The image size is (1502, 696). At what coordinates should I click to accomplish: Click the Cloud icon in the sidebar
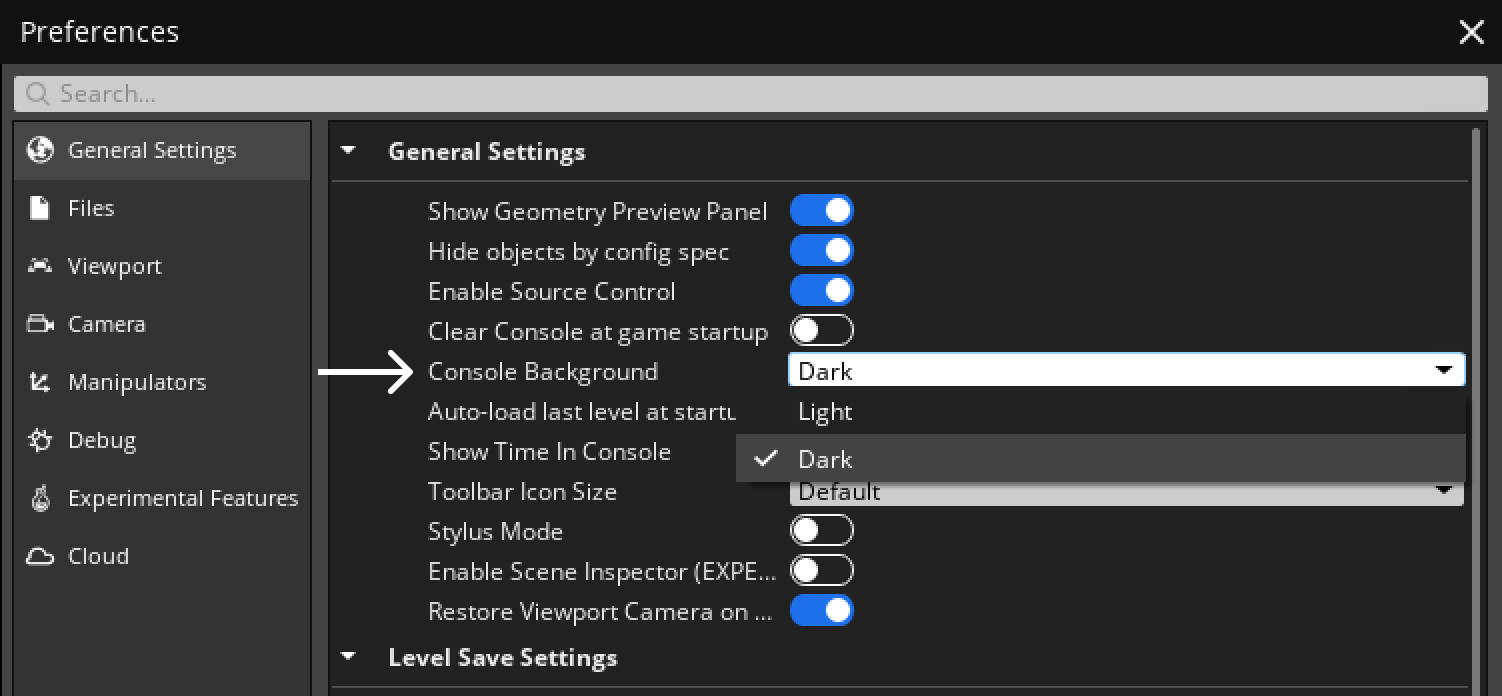pos(38,555)
